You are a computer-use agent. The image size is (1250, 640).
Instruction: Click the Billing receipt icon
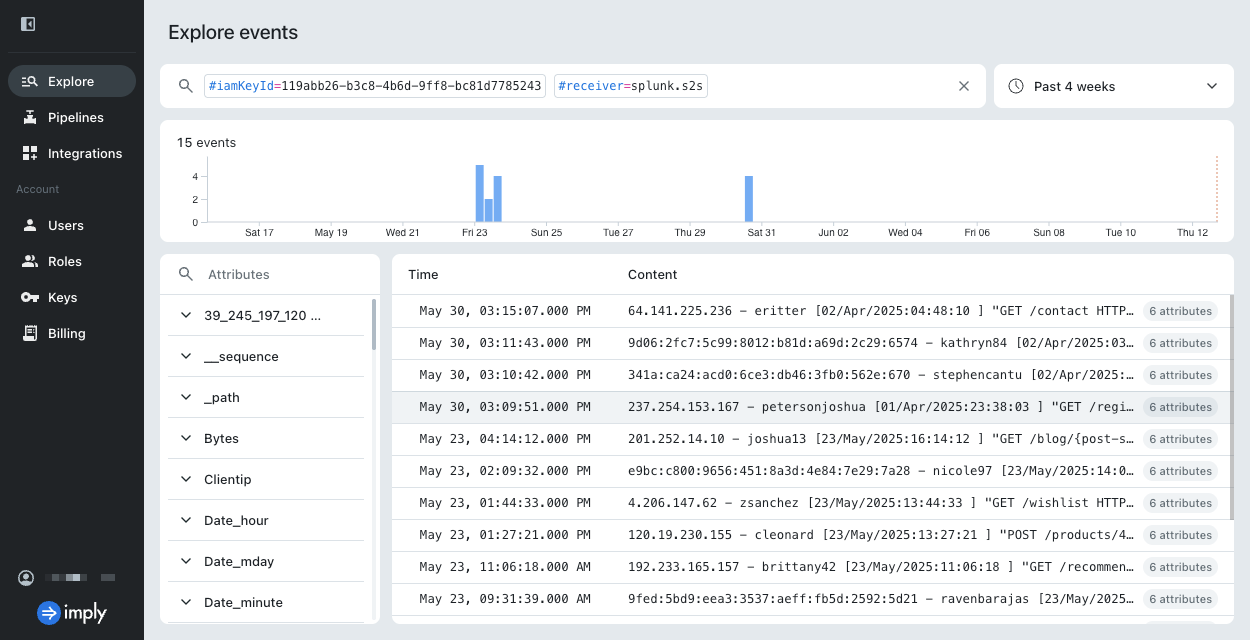tap(30, 333)
